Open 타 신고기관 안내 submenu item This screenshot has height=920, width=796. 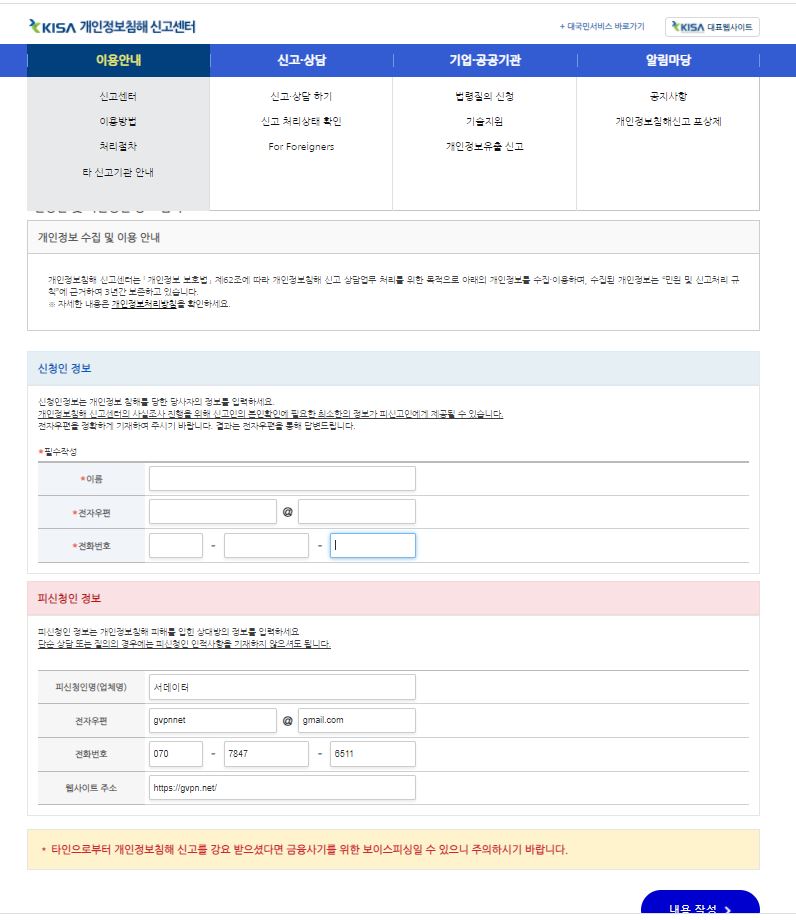118,172
